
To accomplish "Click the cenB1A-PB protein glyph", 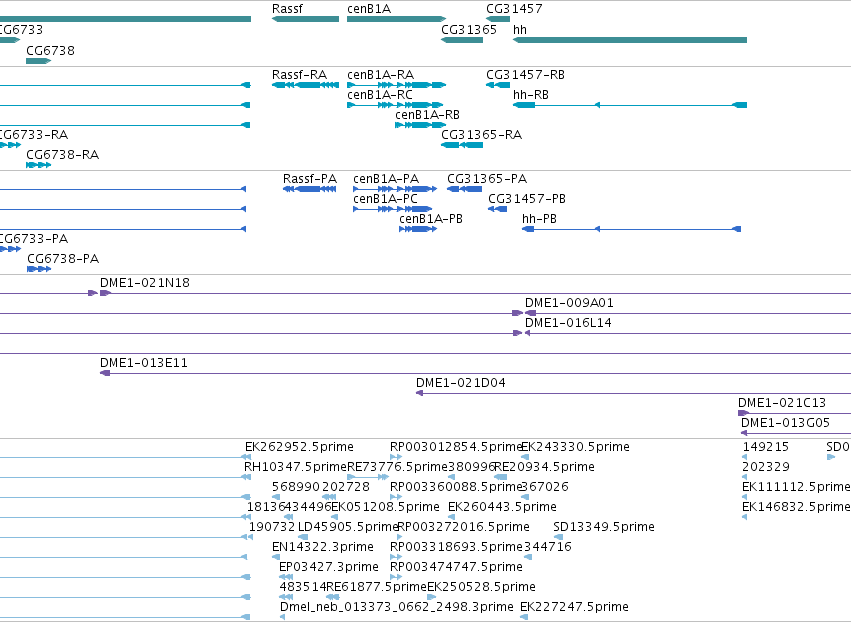I will (x=418, y=229).
